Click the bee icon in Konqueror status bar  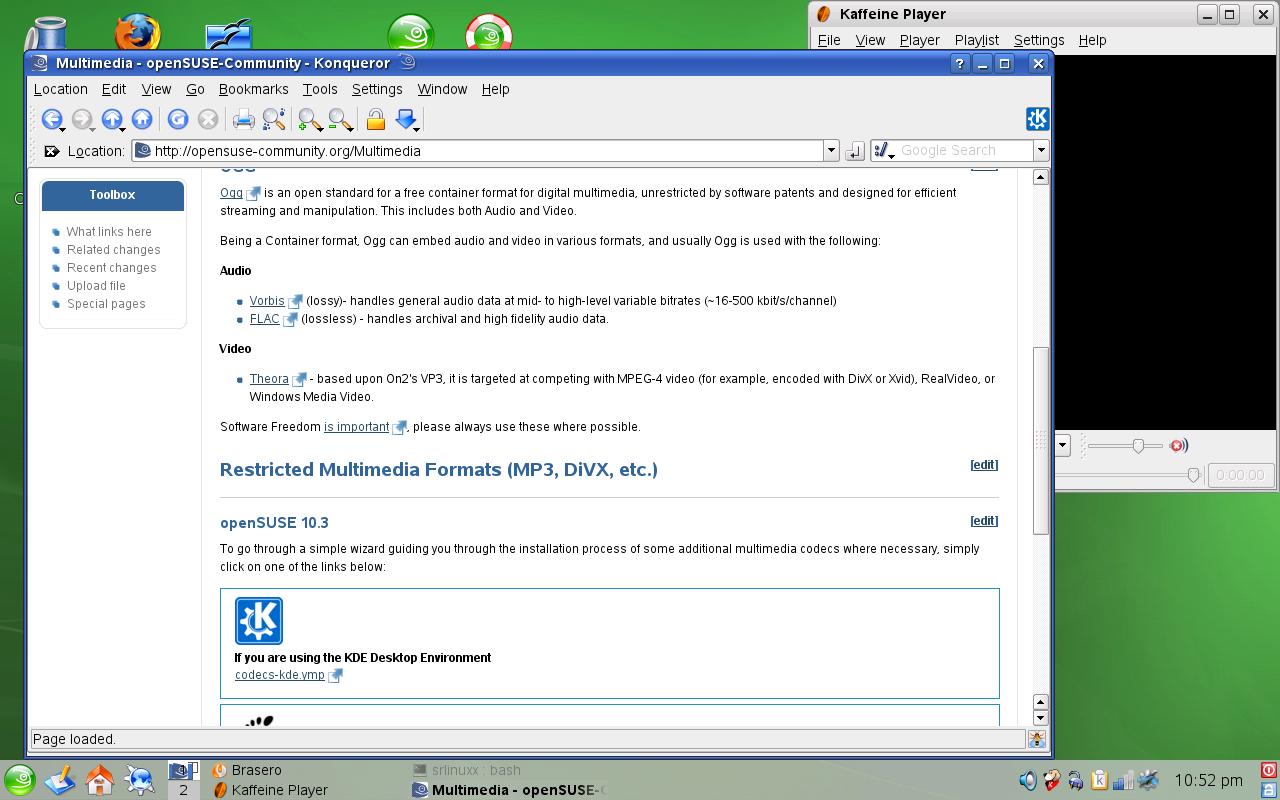point(1037,739)
